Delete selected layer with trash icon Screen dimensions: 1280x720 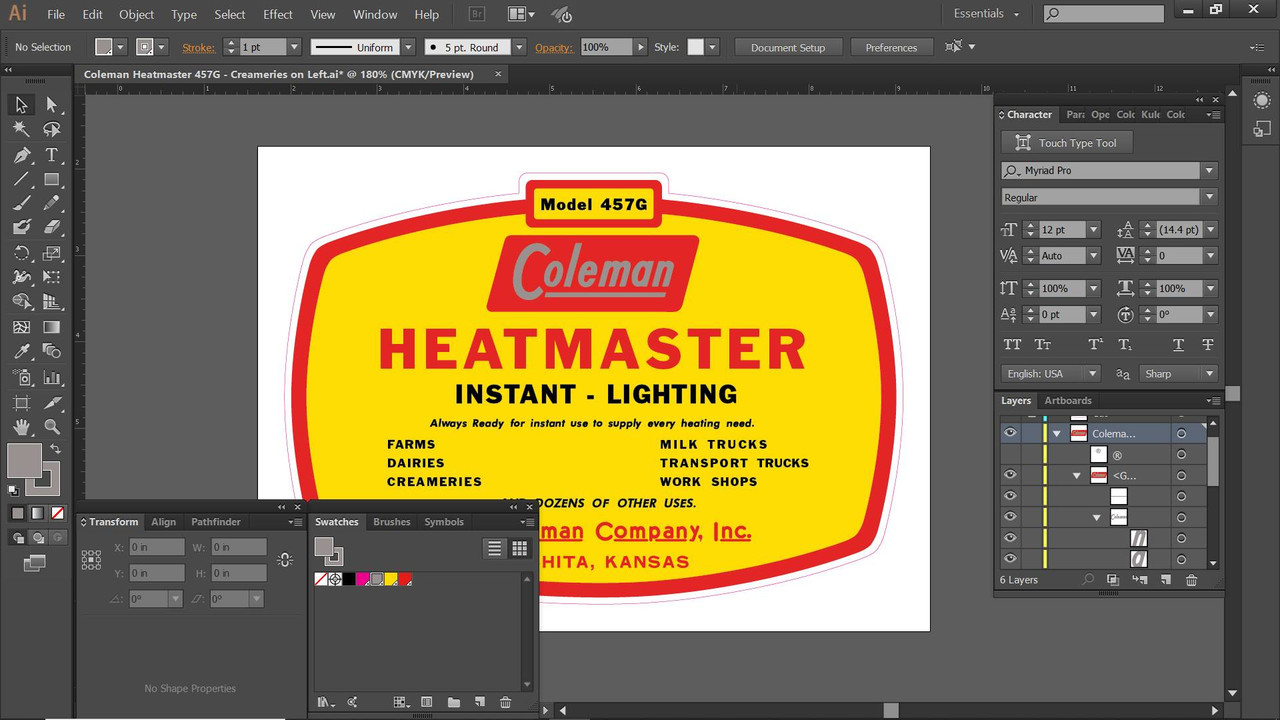(1191, 580)
